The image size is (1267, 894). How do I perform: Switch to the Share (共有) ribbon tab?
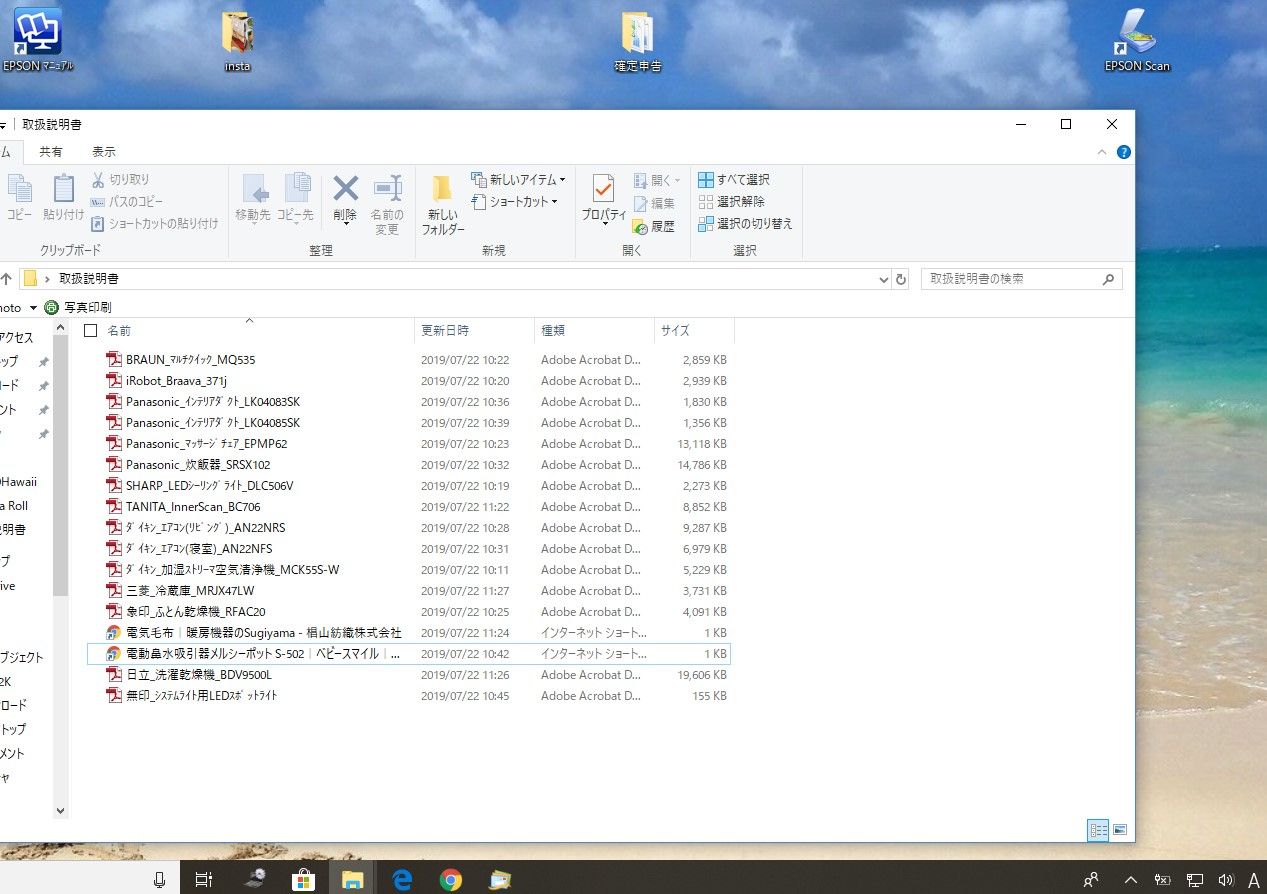(51, 152)
